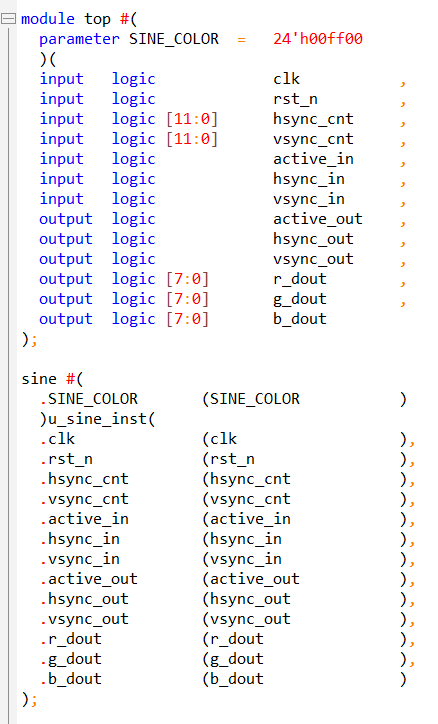
Task: Click the (clk signal argument
Action: [219, 439]
